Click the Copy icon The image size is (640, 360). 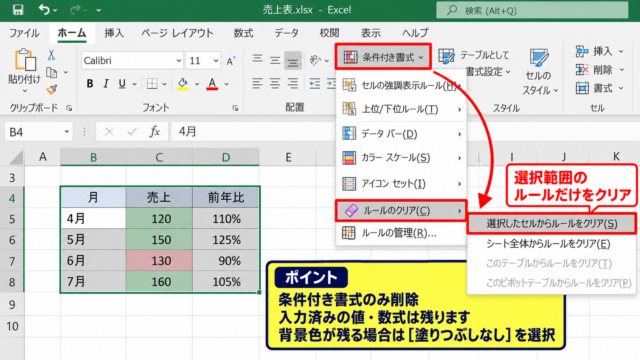click(x=51, y=73)
